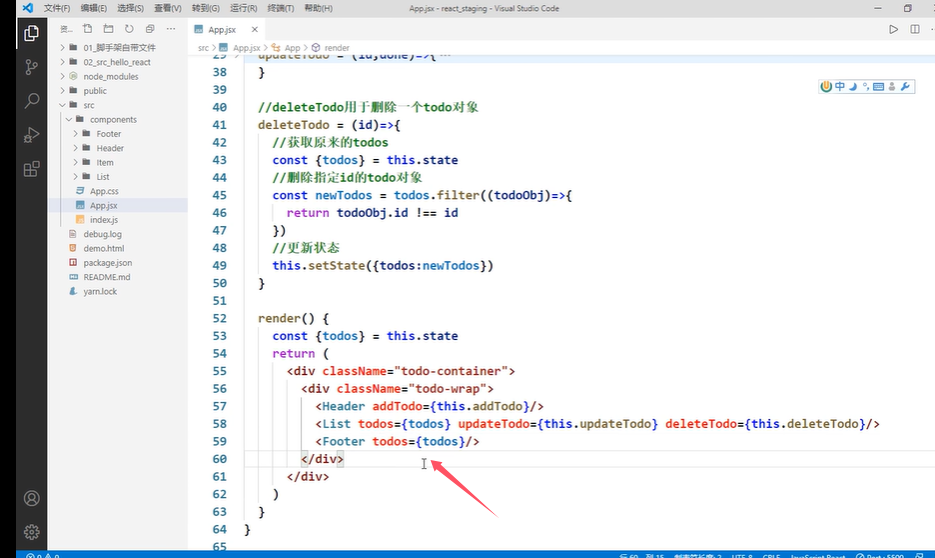Expand the Item folder
Screen dimensions: 935x558
(x=105, y=162)
